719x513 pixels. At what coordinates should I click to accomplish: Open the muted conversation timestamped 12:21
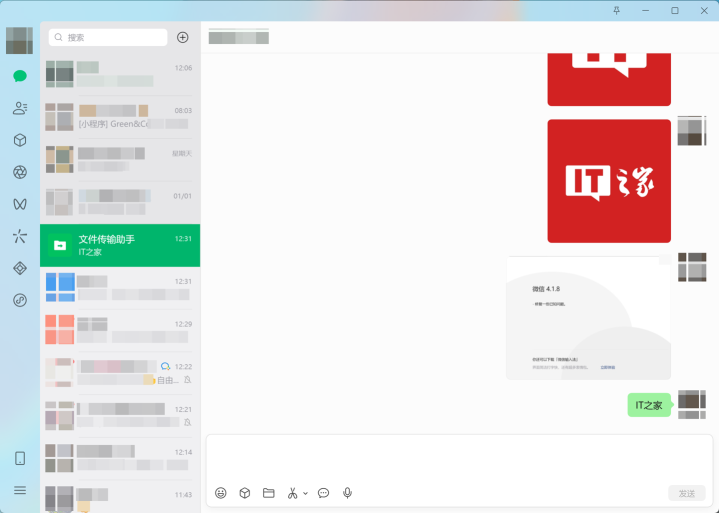[120, 416]
